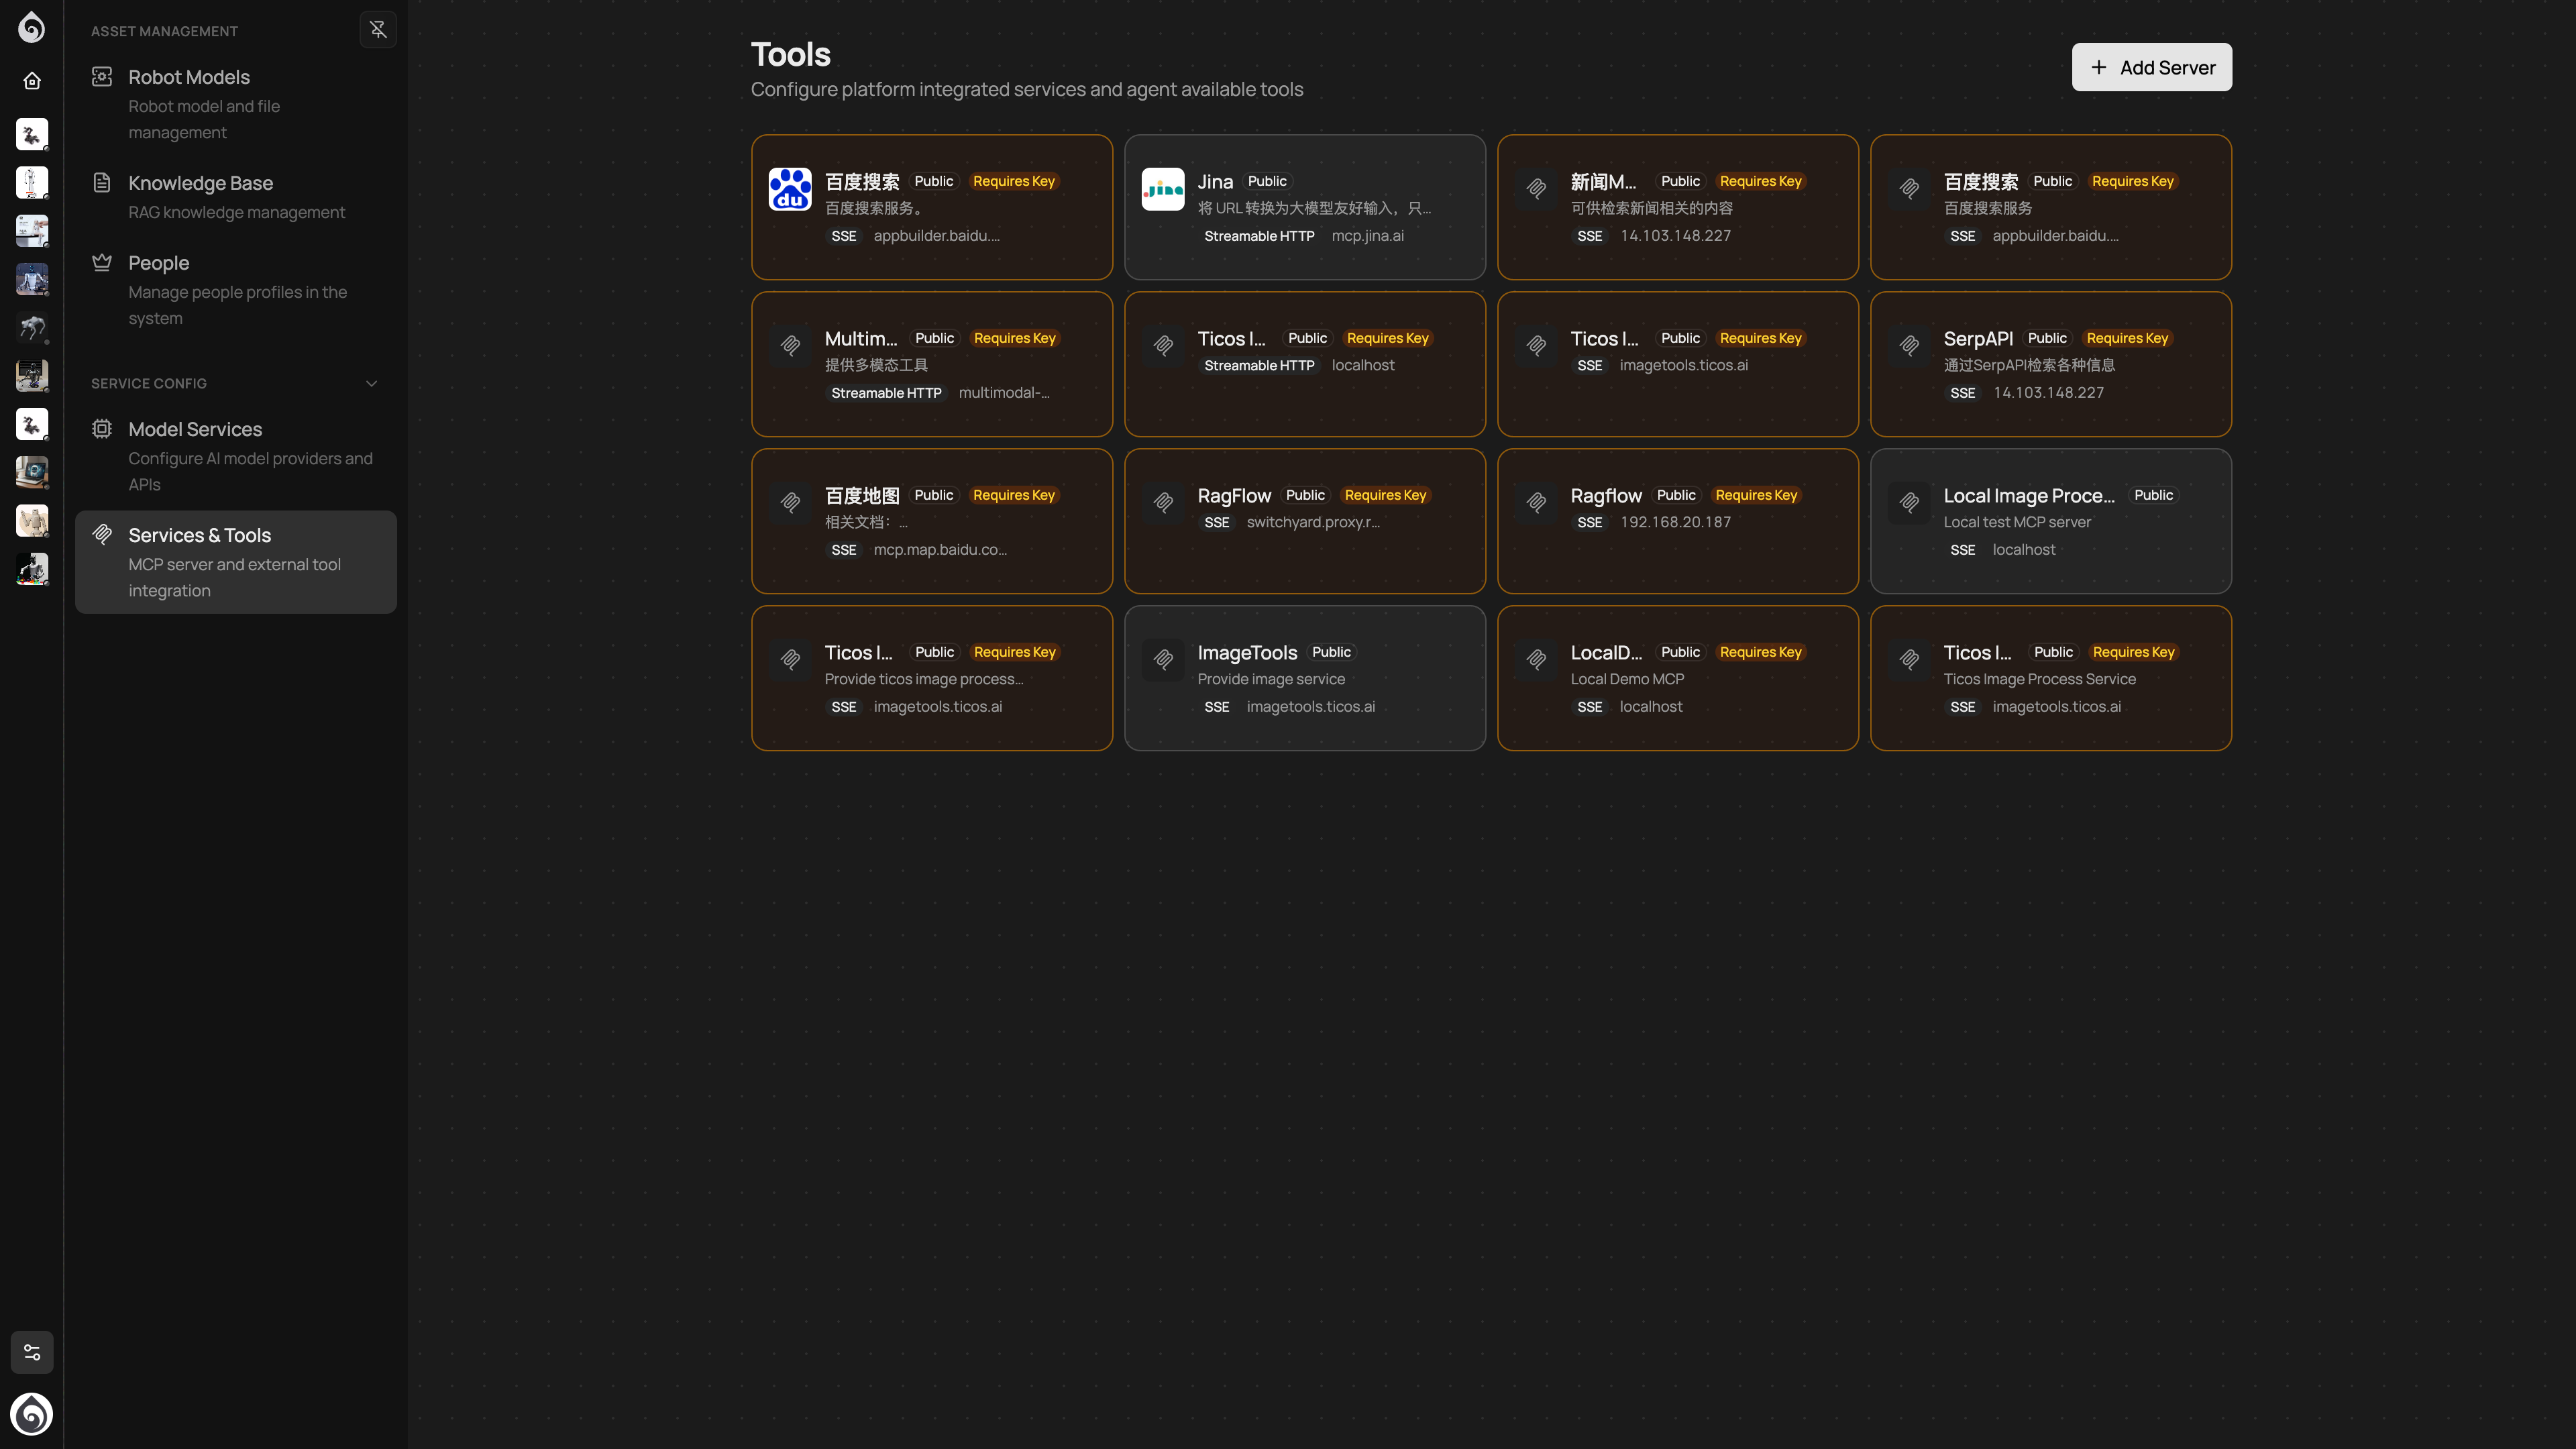Click the ImageTools card icon
2576x1449 pixels.
pos(1162,659)
